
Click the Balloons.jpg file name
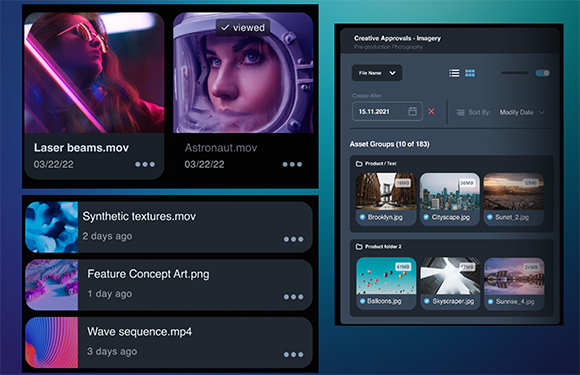pos(384,301)
